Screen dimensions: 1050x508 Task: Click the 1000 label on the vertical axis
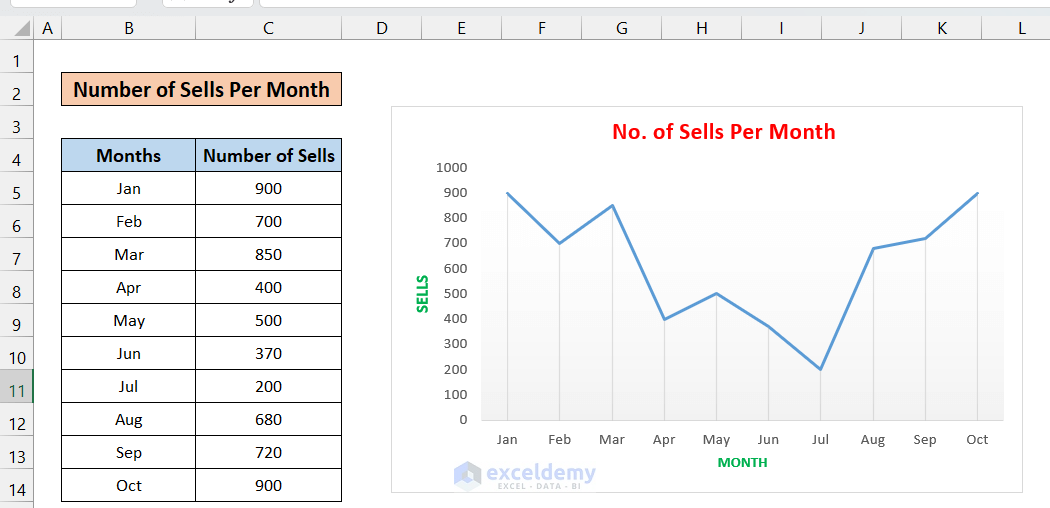tap(451, 167)
